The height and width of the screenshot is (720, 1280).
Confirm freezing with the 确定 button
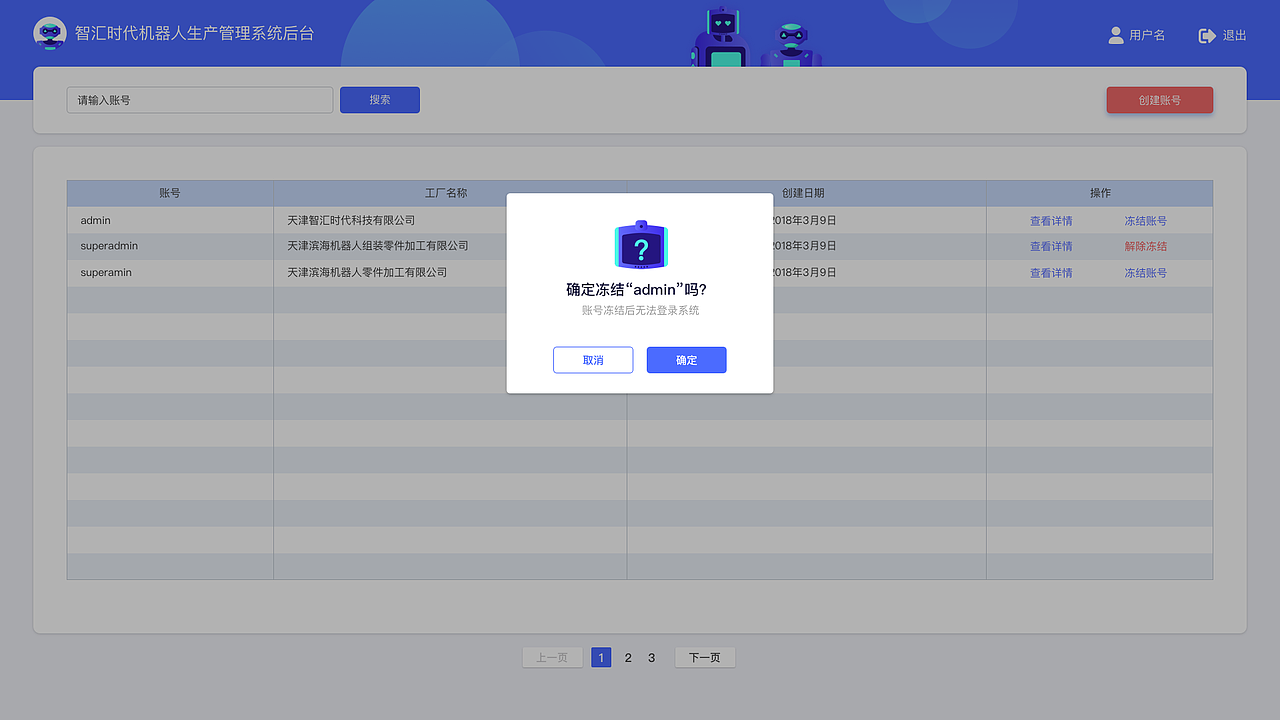click(686, 360)
